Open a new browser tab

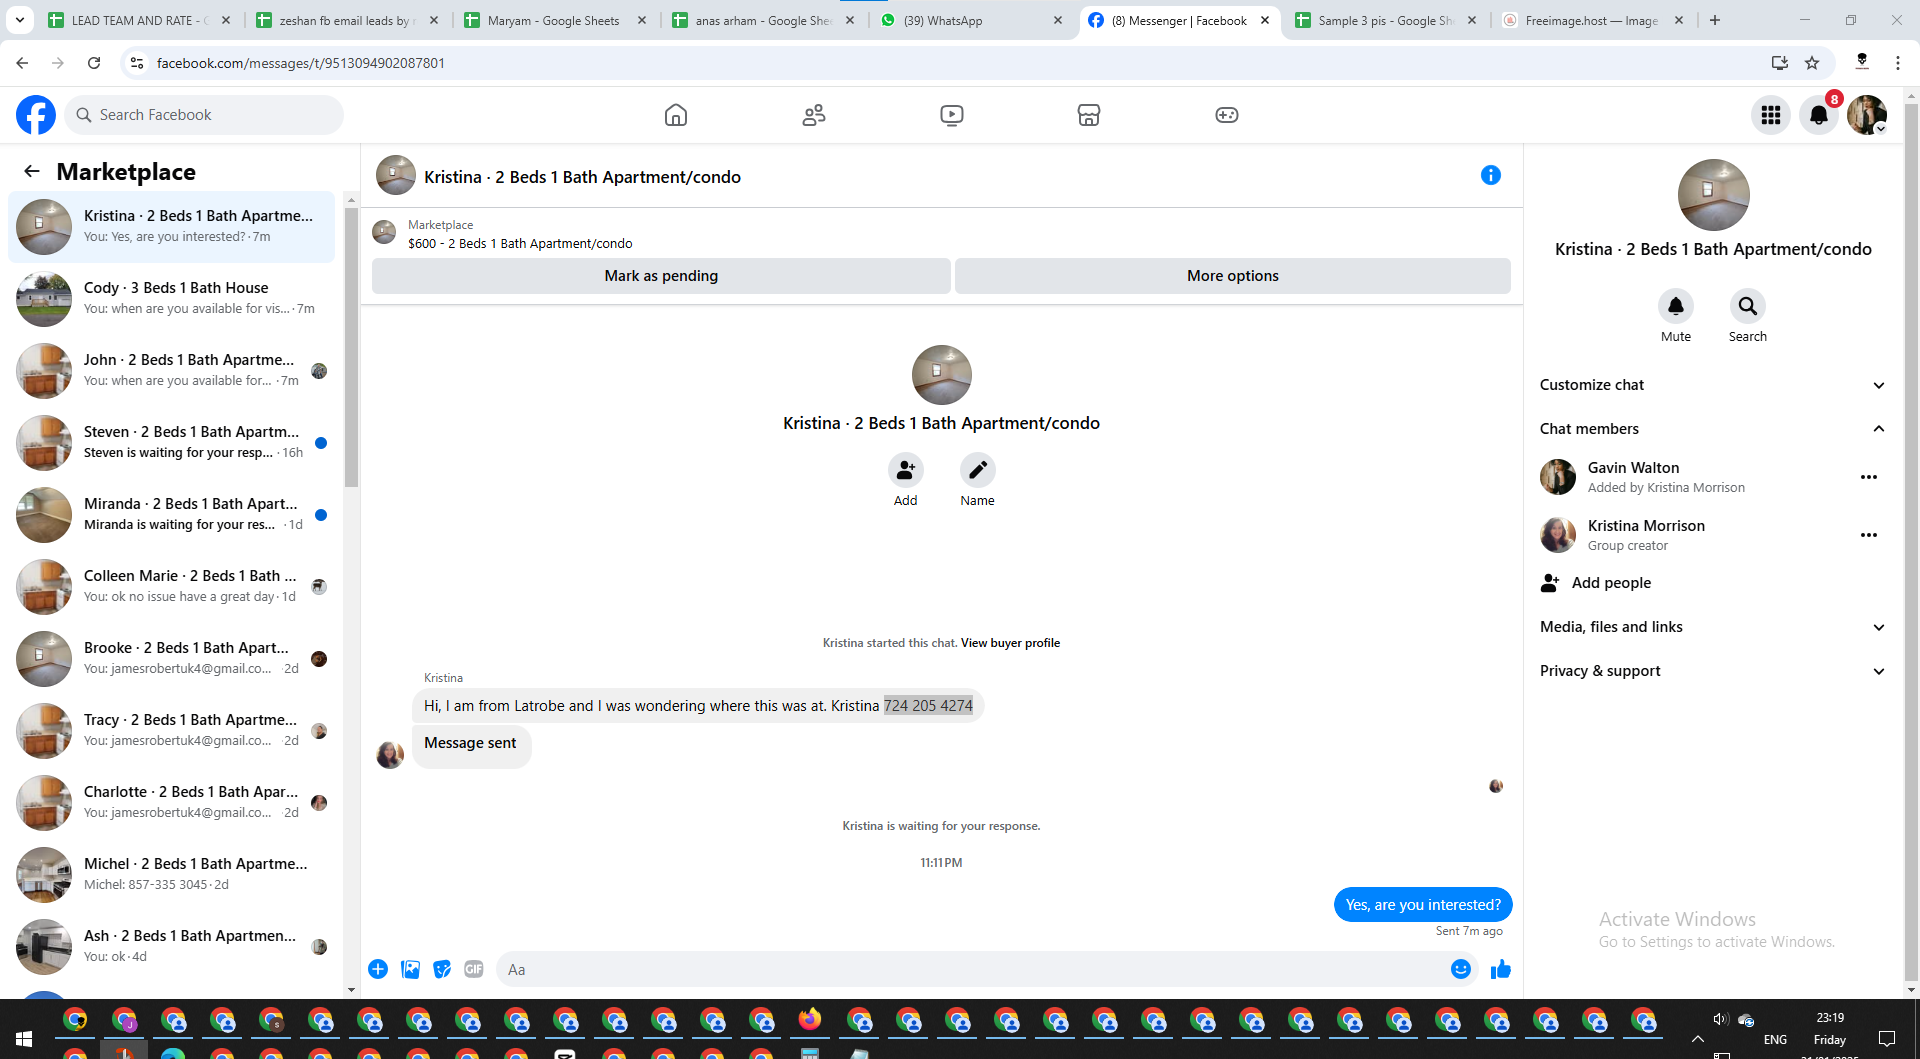(1715, 20)
